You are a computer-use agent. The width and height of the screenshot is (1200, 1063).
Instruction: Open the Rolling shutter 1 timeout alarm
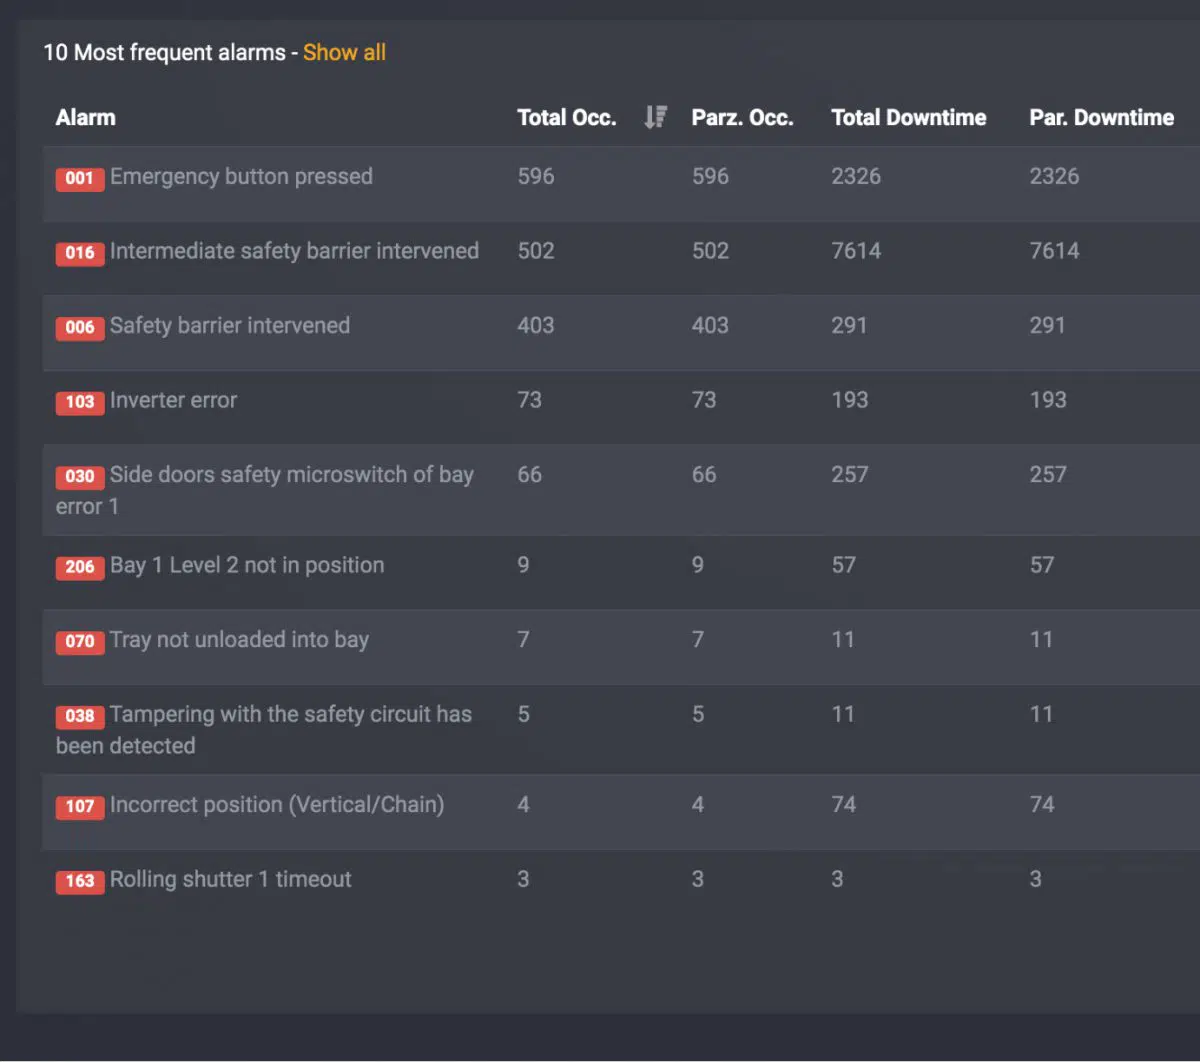pos(230,880)
